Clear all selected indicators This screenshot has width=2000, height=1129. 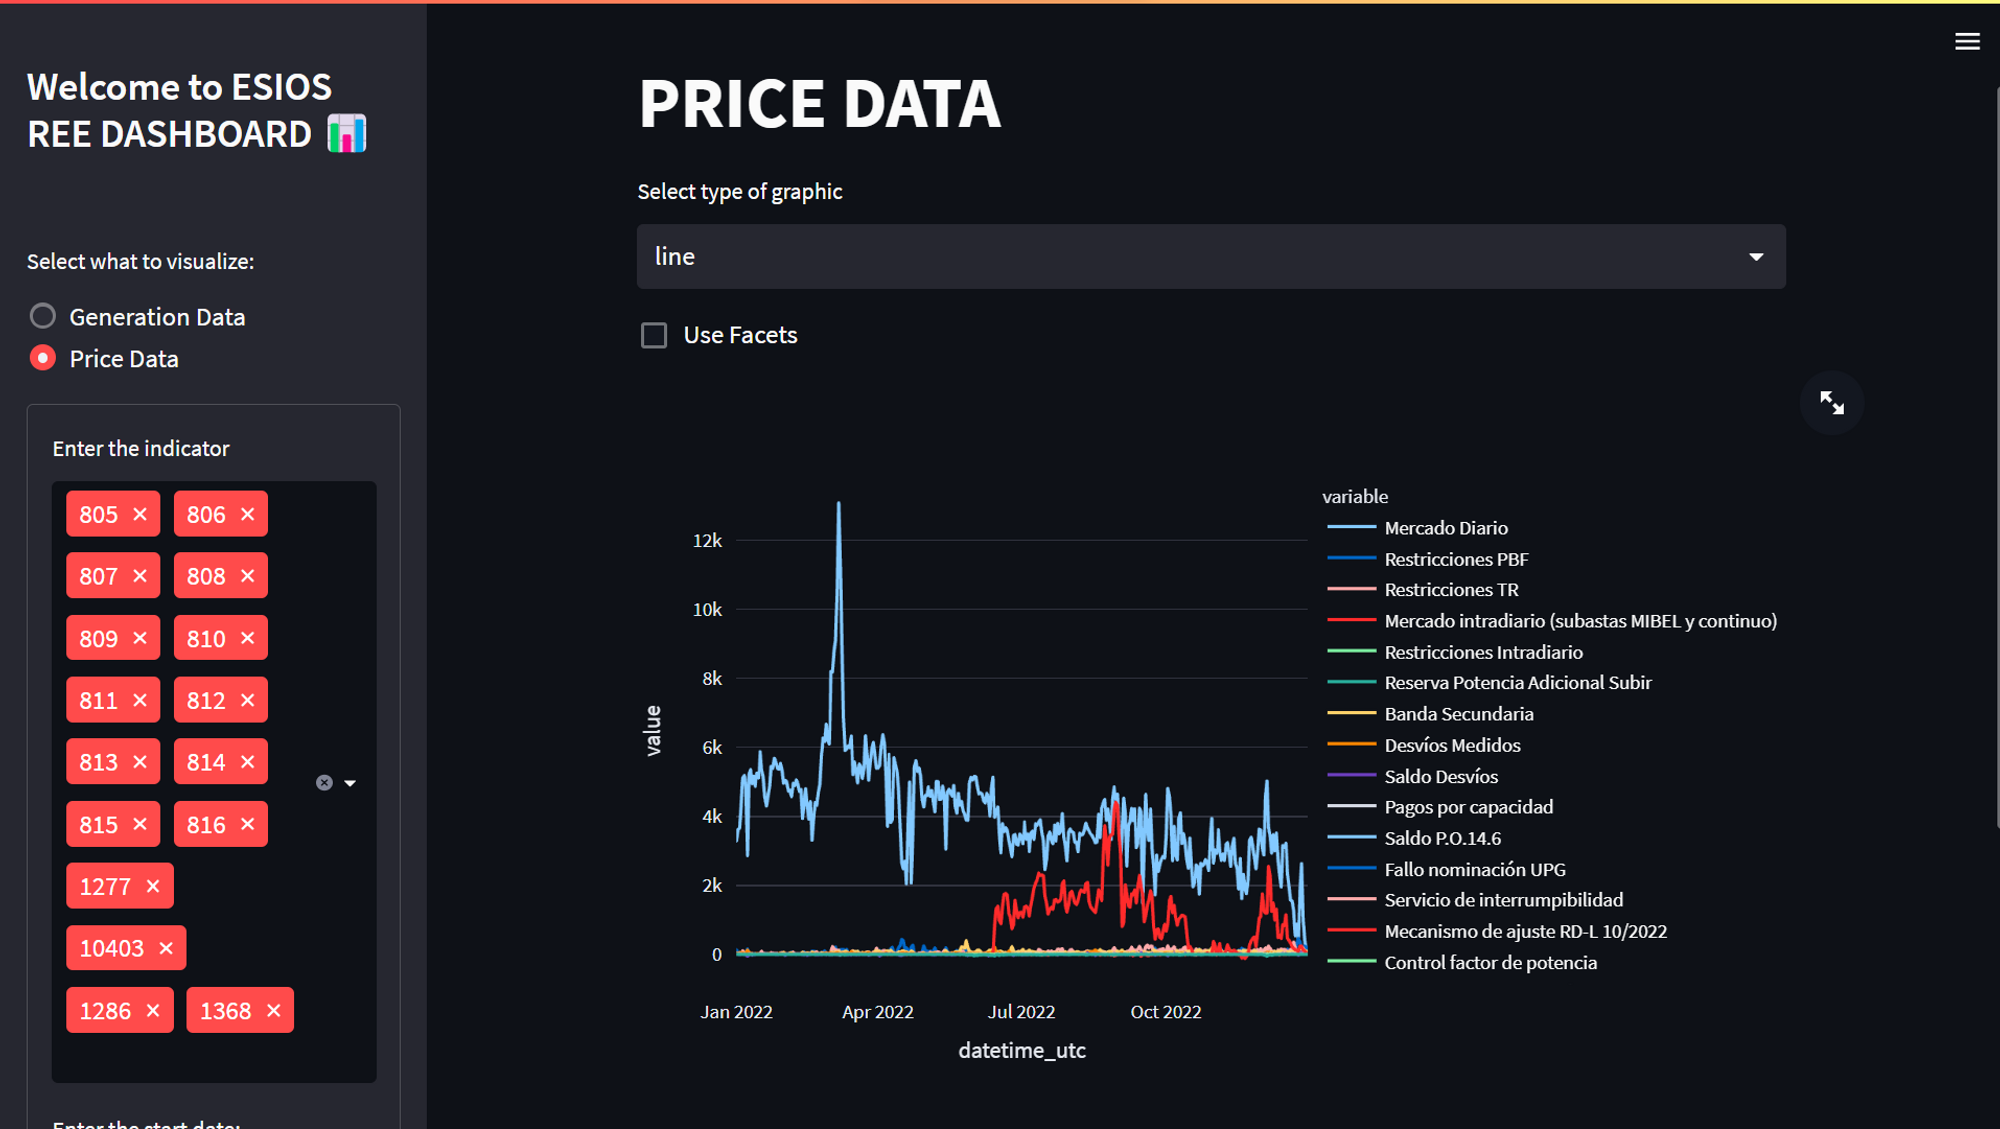324,783
